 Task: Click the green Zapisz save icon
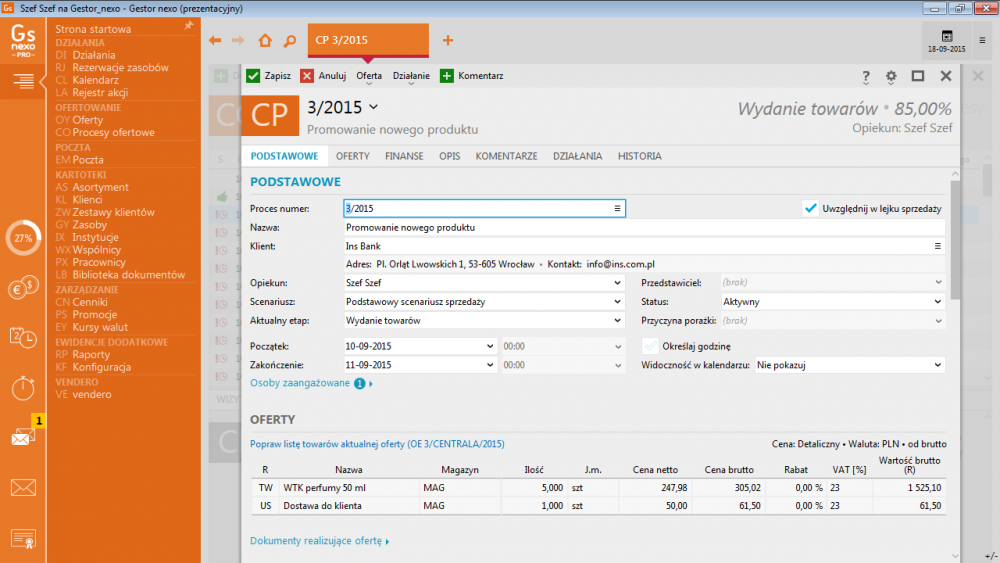tap(253, 76)
